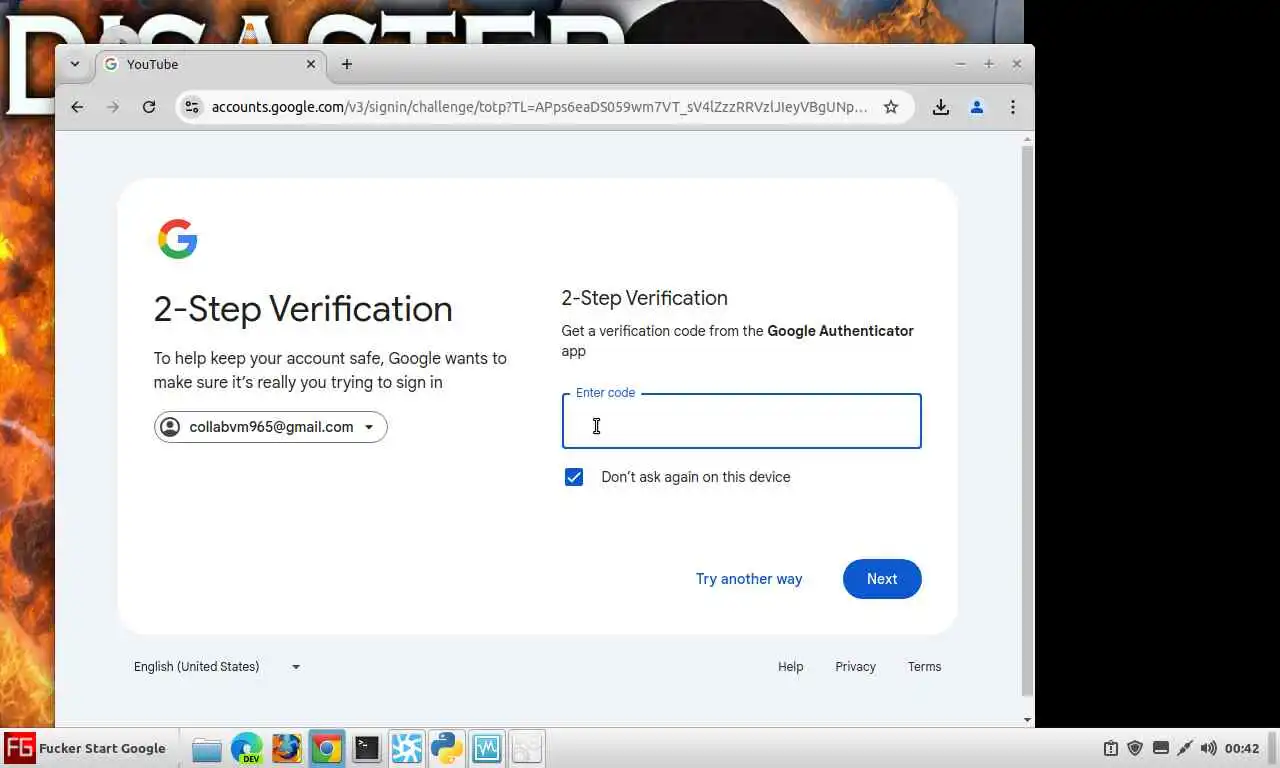Click the Chrome forward arrow
The height and width of the screenshot is (768, 1280).
(113, 107)
